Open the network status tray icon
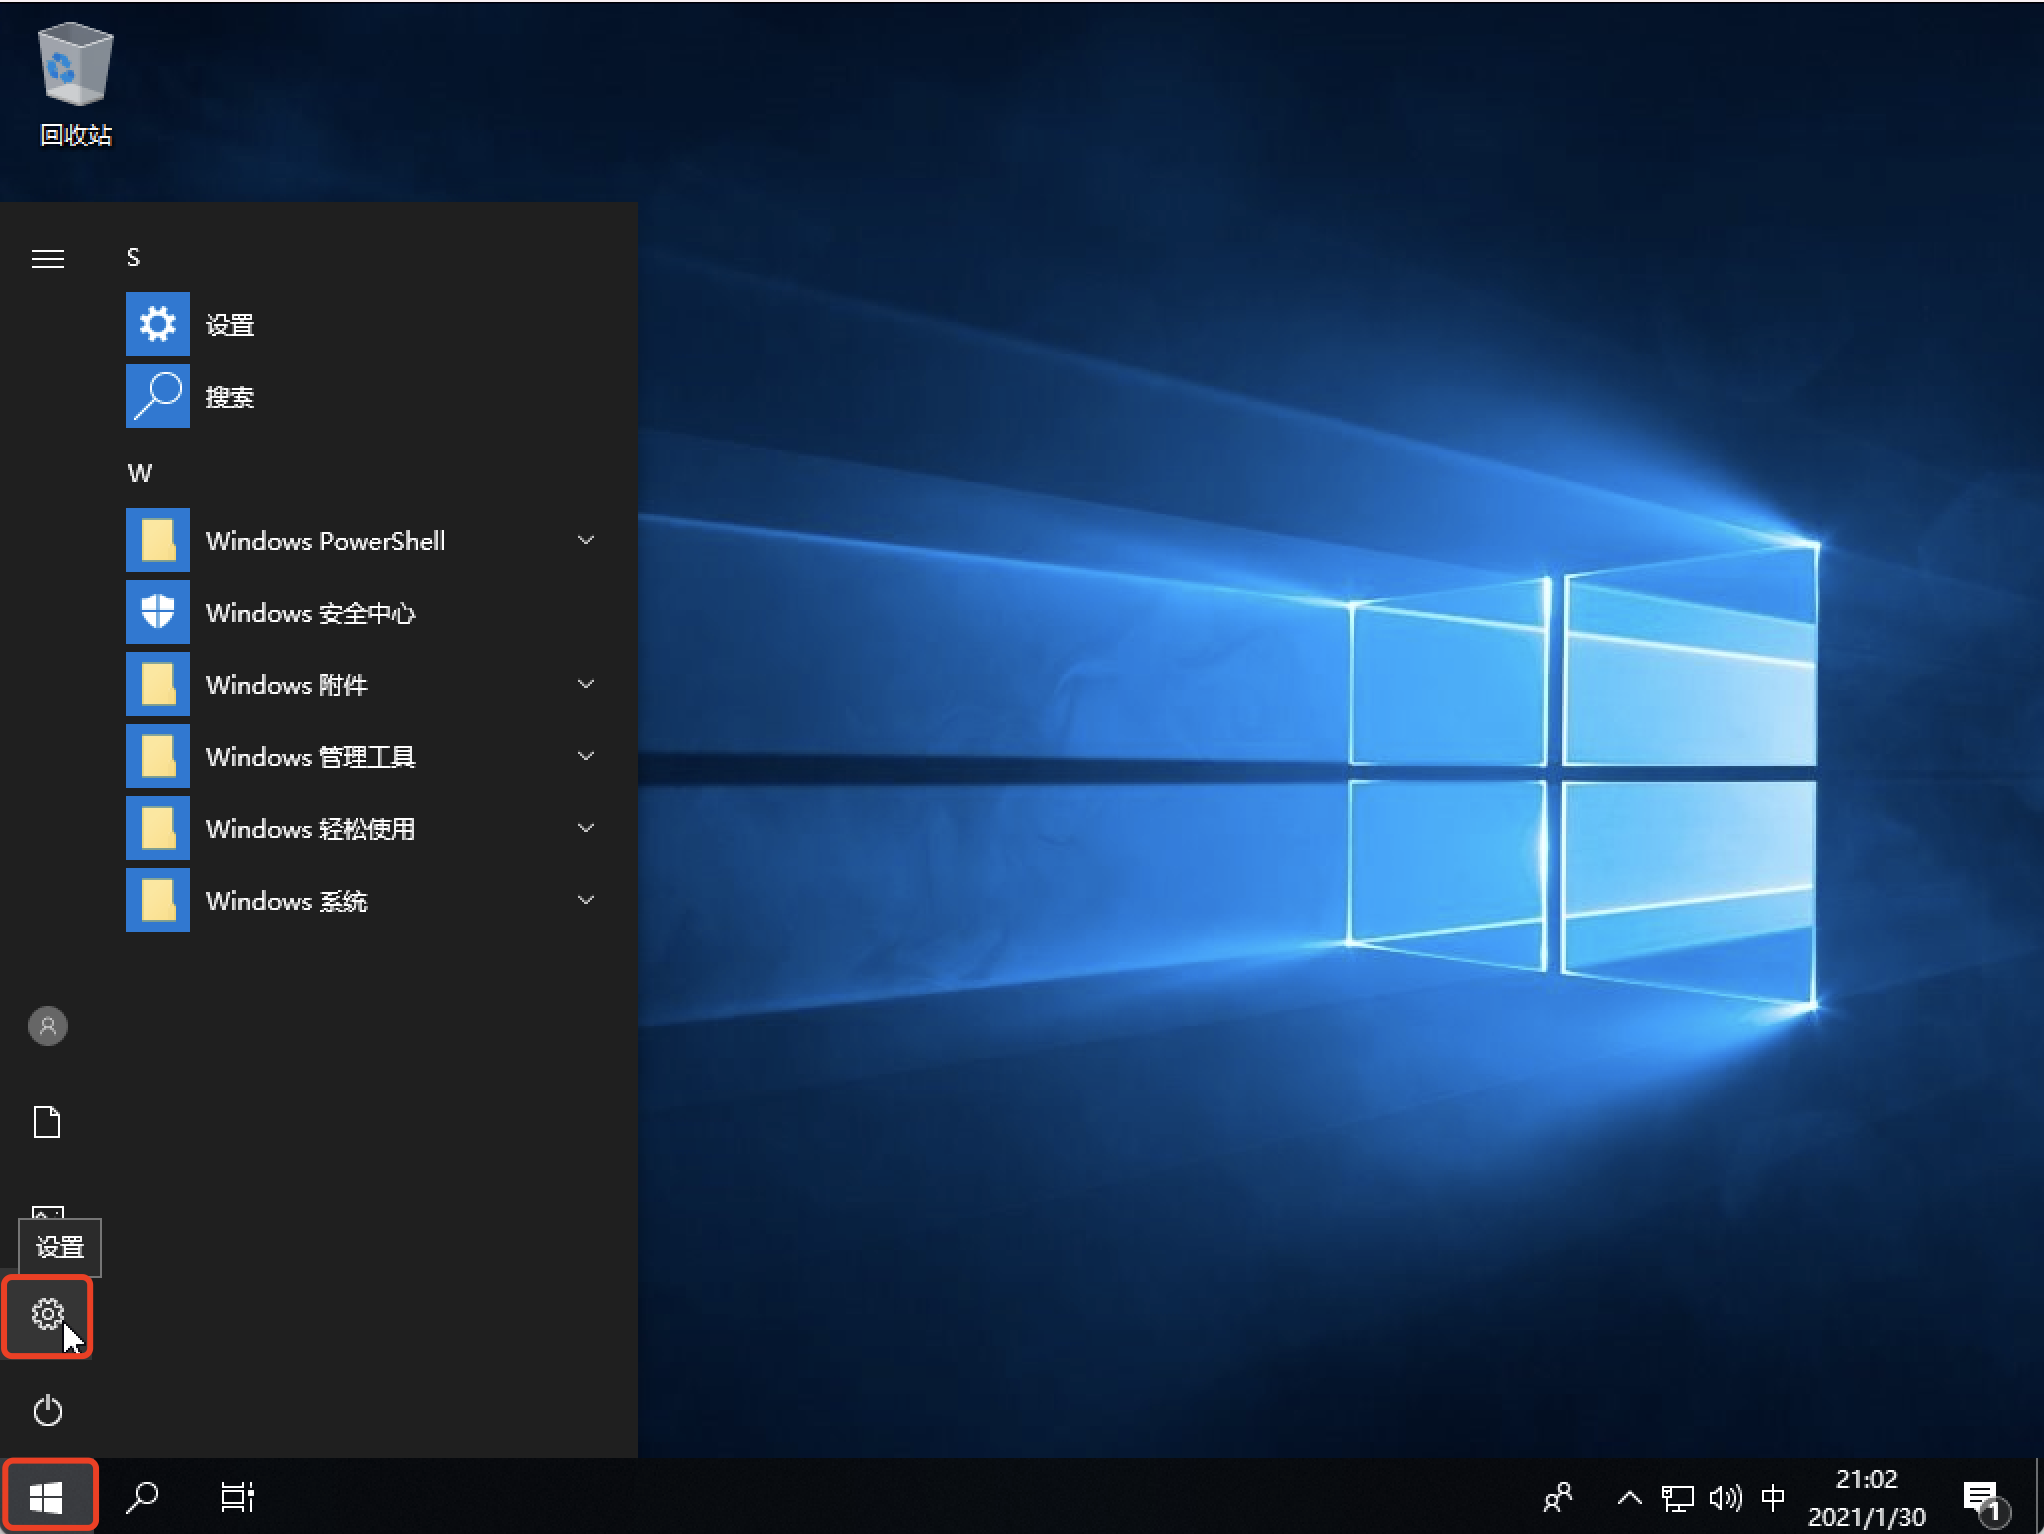This screenshot has height=1534, width=2044. coord(1677,1497)
